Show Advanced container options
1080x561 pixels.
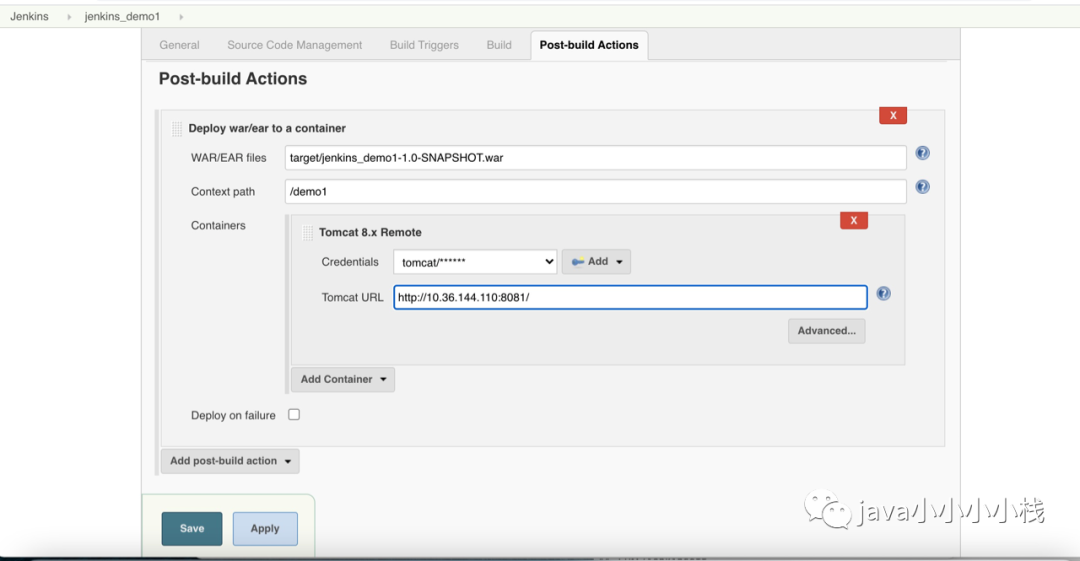pos(826,331)
